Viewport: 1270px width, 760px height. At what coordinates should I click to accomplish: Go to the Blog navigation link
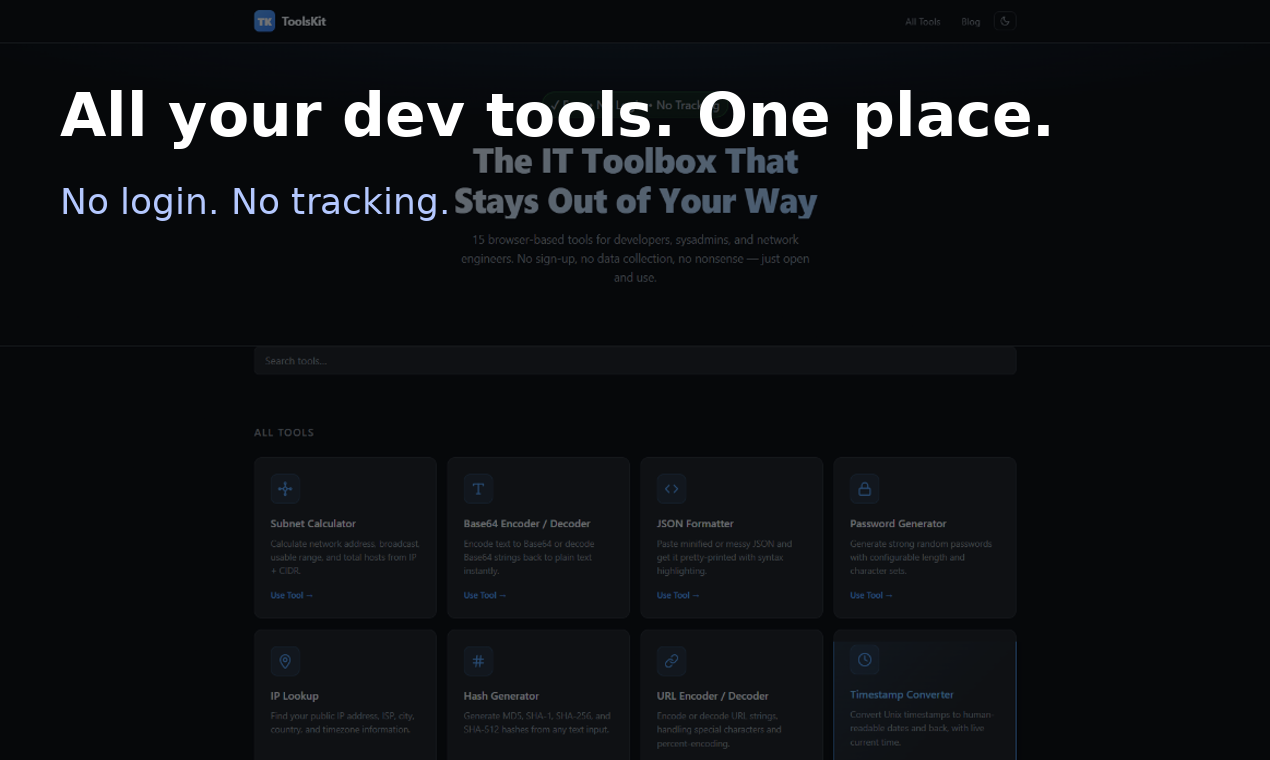(971, 22)
